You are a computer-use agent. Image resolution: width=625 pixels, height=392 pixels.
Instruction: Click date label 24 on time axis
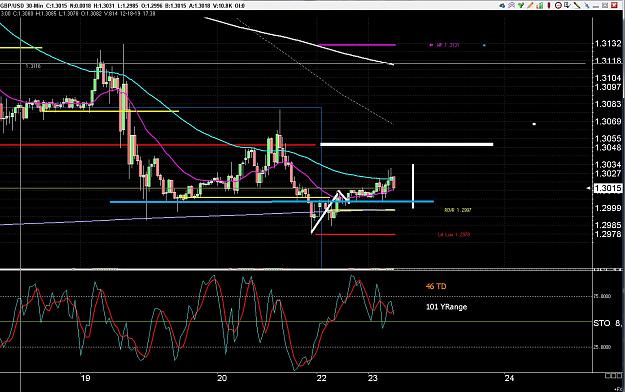click(x=509, y=378)
